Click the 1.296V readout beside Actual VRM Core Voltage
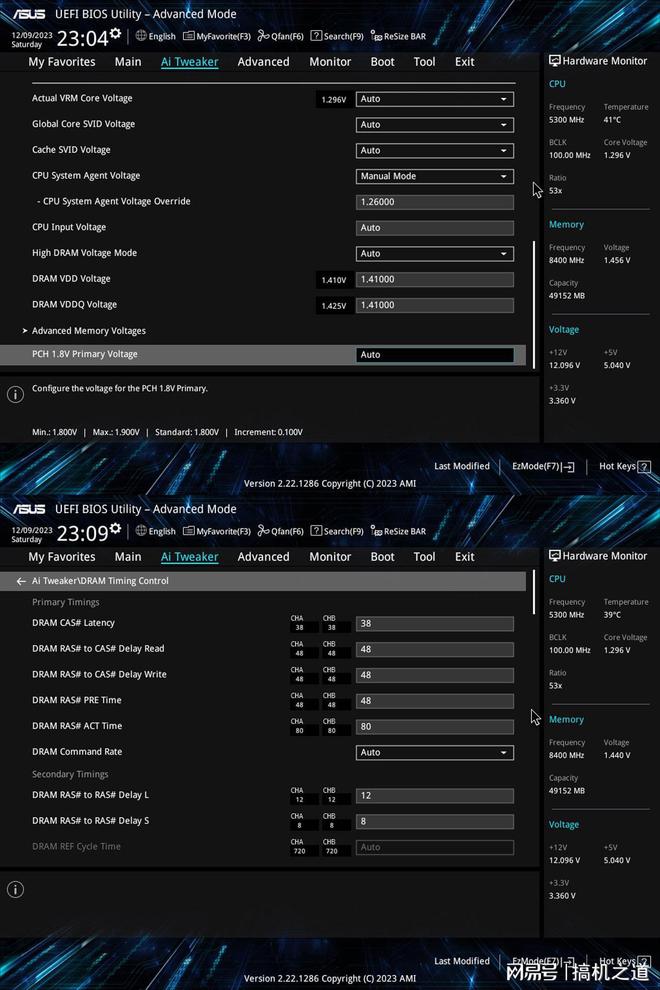 click(x=333, y=100)
